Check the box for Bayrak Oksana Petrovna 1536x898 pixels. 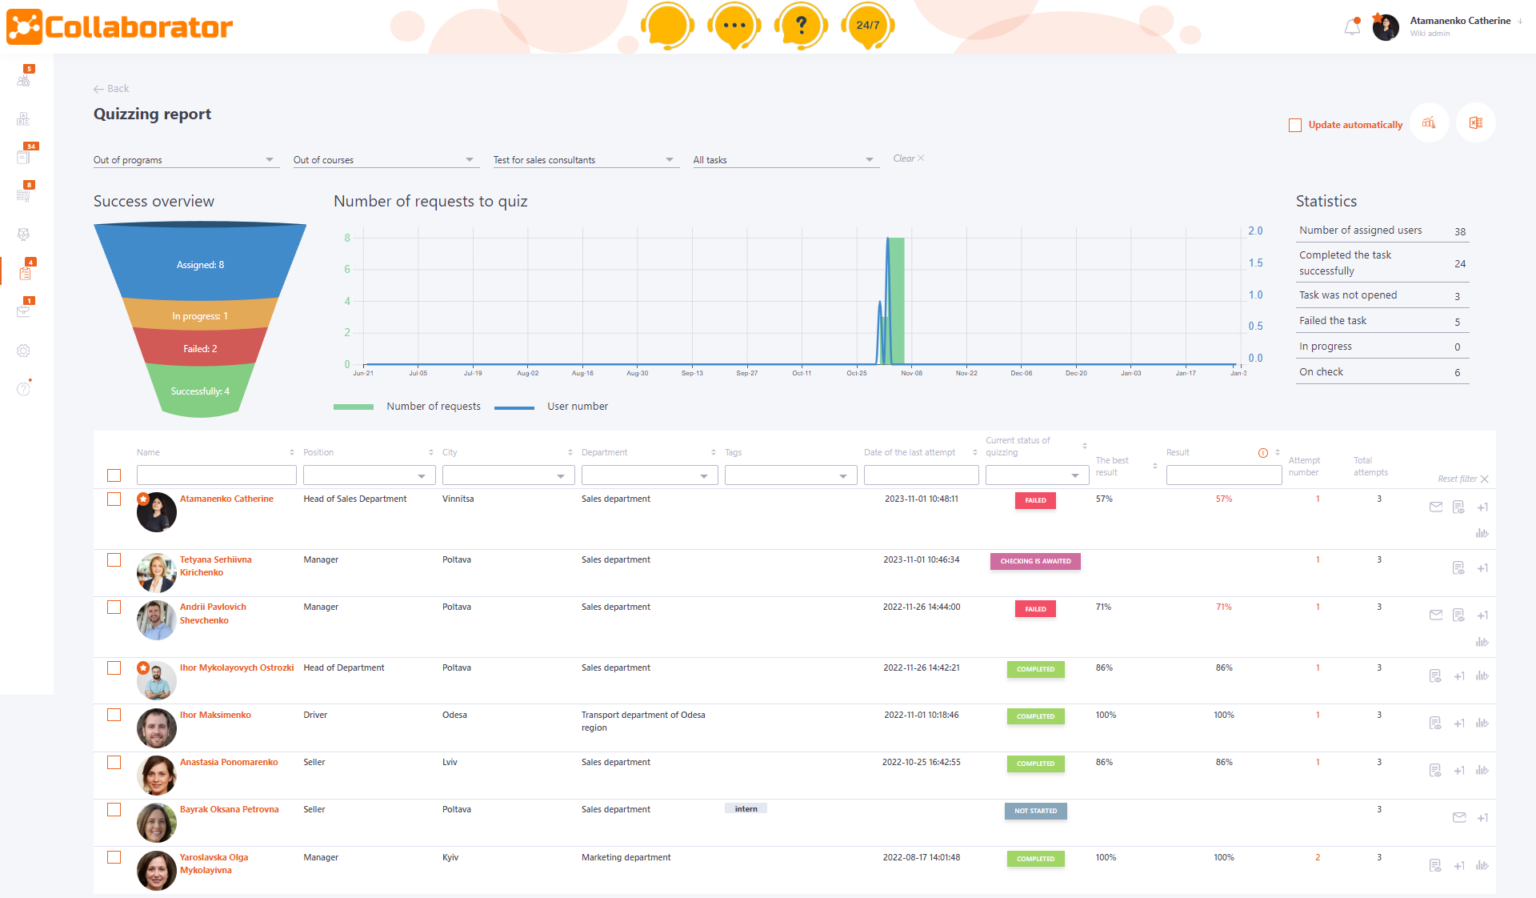click(x=114, y=810)
